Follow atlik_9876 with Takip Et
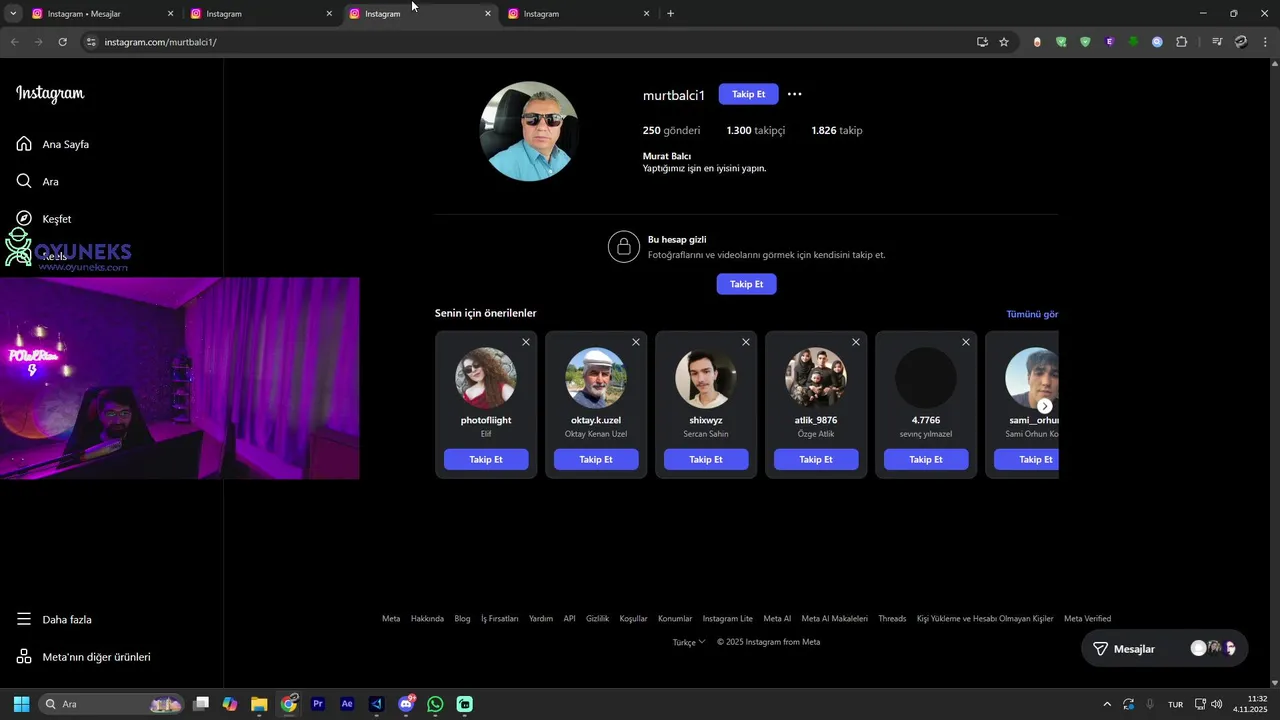Image resolution: width=1280 pixels, height=720 pixels. click(816, 459)
